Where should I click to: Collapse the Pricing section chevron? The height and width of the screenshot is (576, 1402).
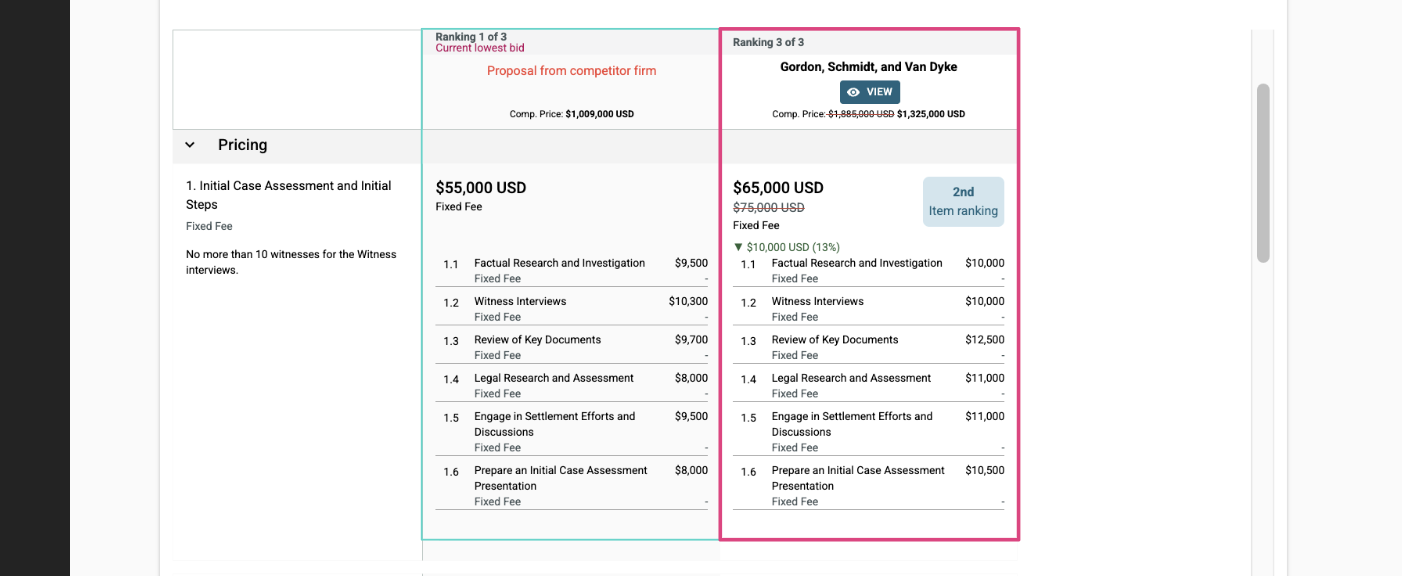click(x=190, y=145)
